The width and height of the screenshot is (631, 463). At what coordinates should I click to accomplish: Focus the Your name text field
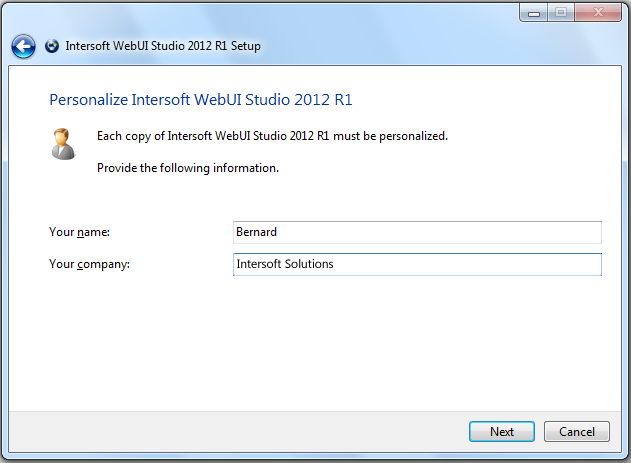pos(416,232)
